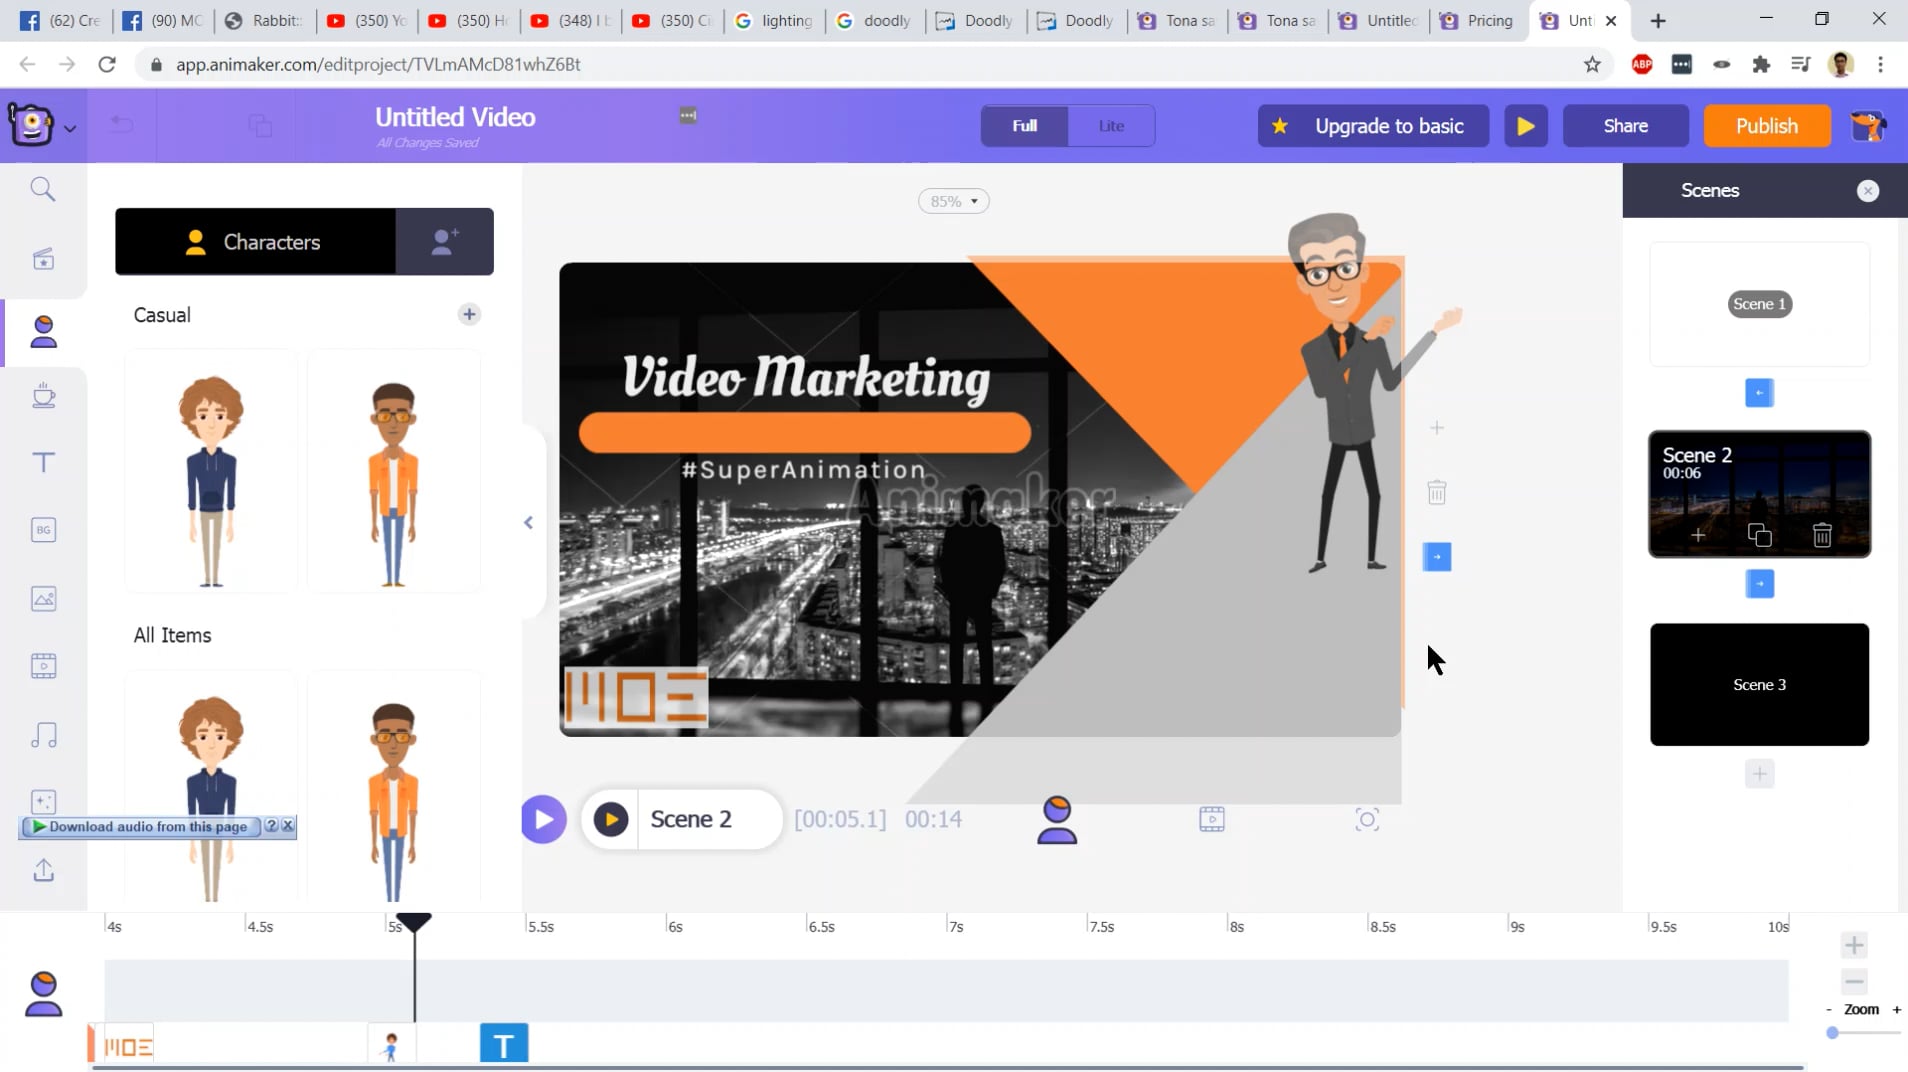Screen dimensions: 1908x1072
Task: Click the 7s mark on timeline ruler
Action: pos(956,926)
